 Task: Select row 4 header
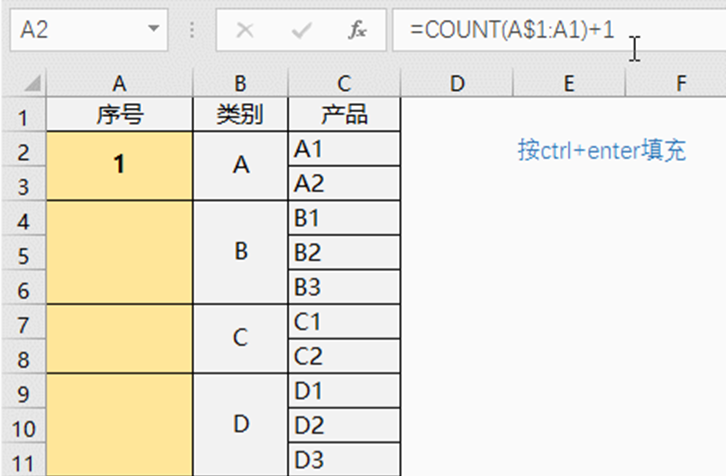point(24,218)
